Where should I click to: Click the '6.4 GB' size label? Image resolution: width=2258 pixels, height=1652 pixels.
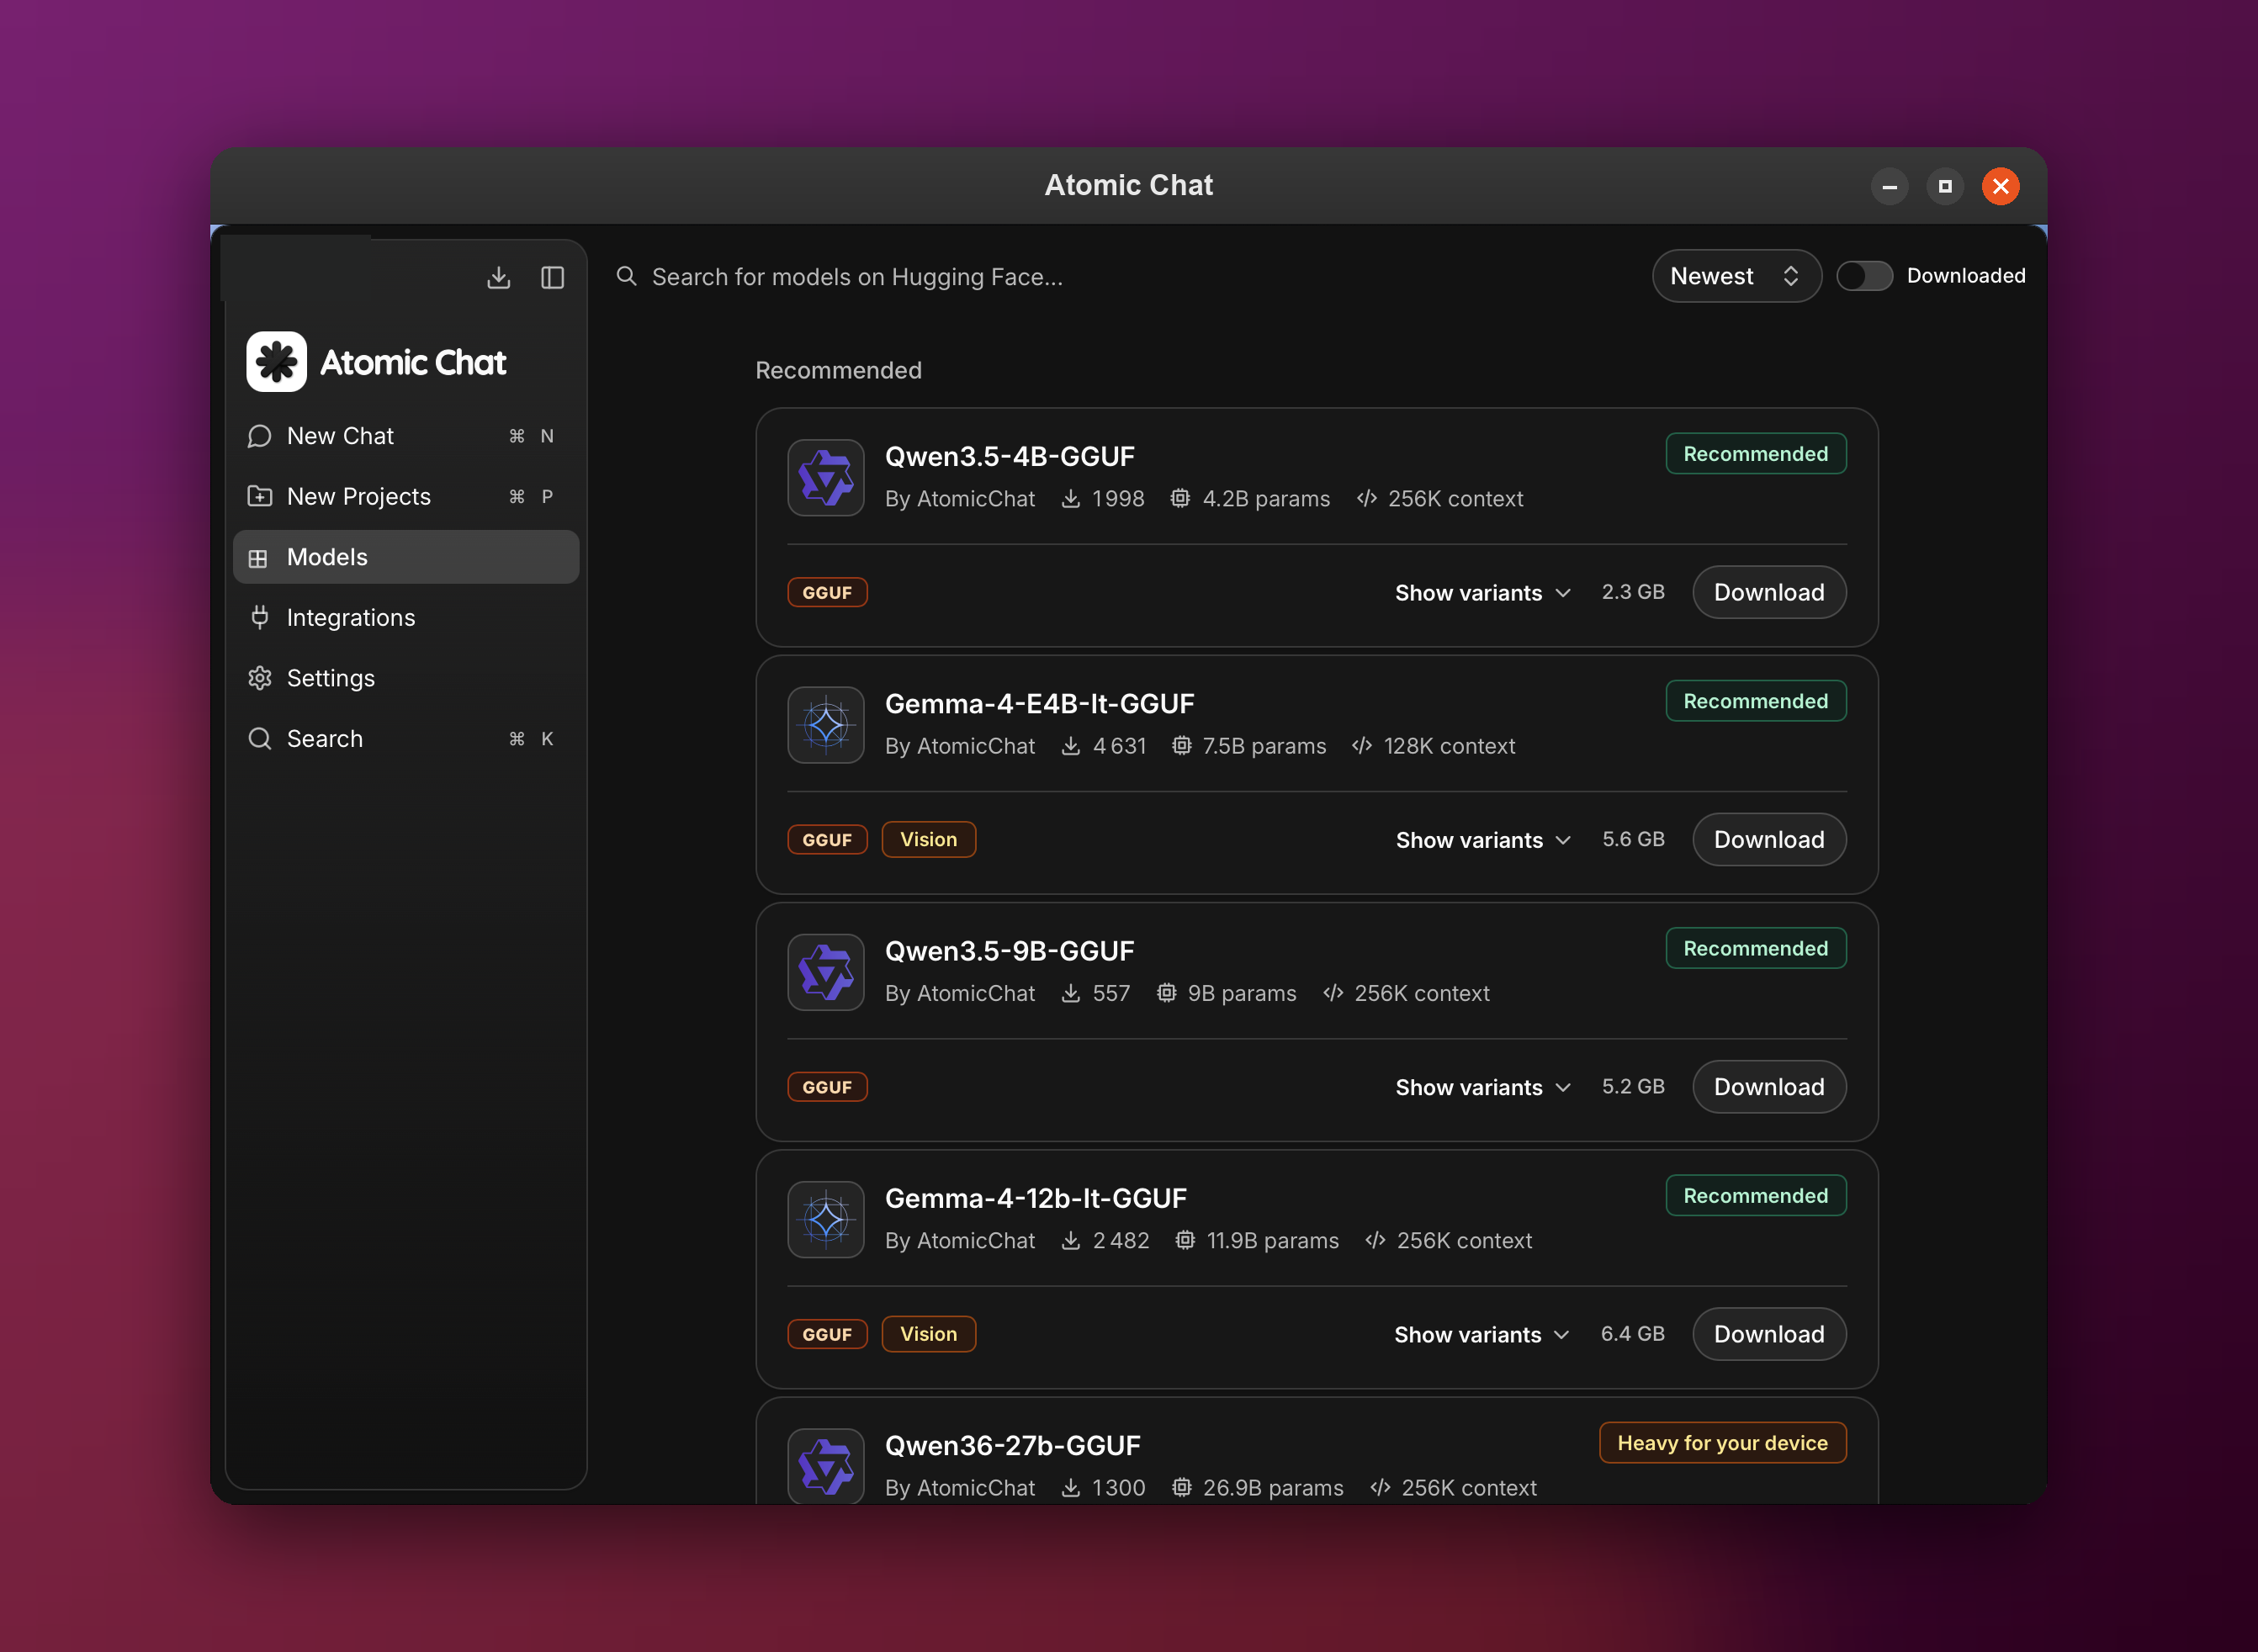pyautogui.click(x=1632, y=1334)
